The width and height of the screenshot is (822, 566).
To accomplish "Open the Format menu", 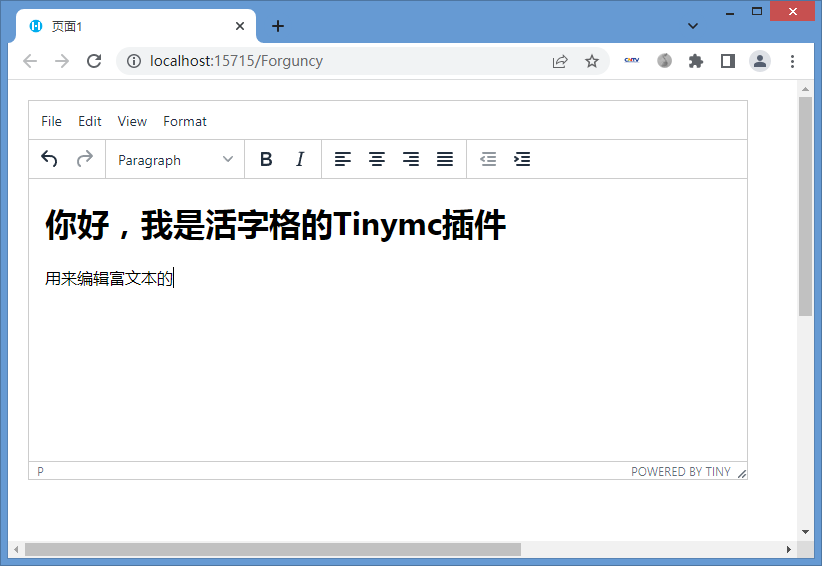I will click(x=185, y=121).
